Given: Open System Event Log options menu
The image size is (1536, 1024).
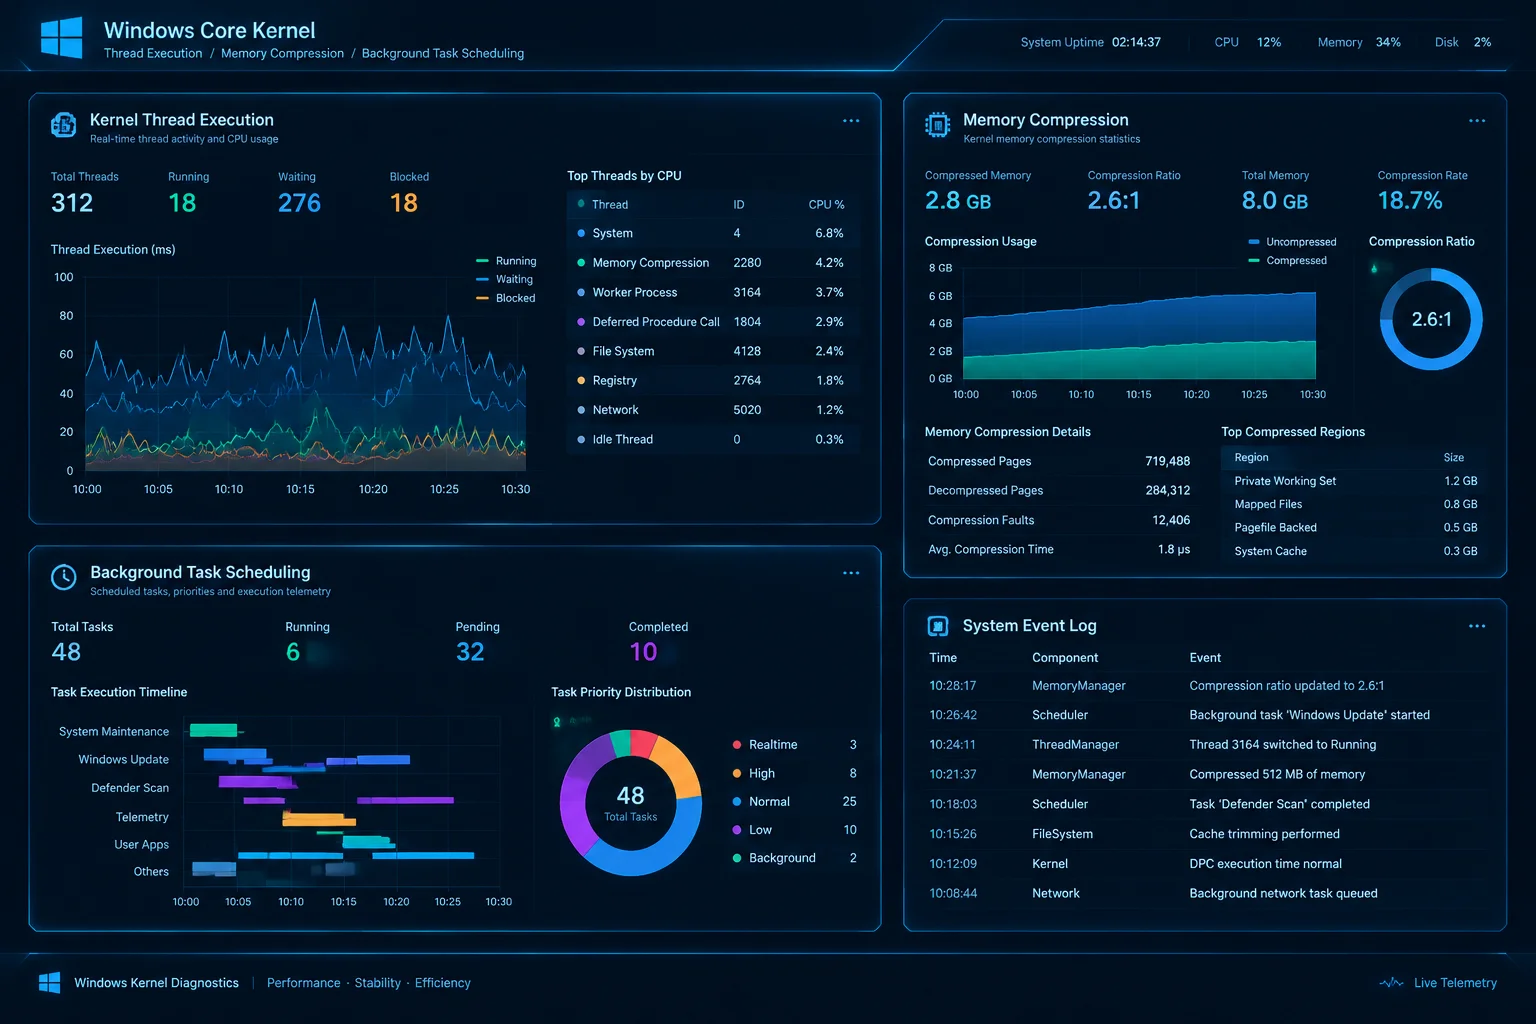Looking at the screenshot, I should 1477,626.
